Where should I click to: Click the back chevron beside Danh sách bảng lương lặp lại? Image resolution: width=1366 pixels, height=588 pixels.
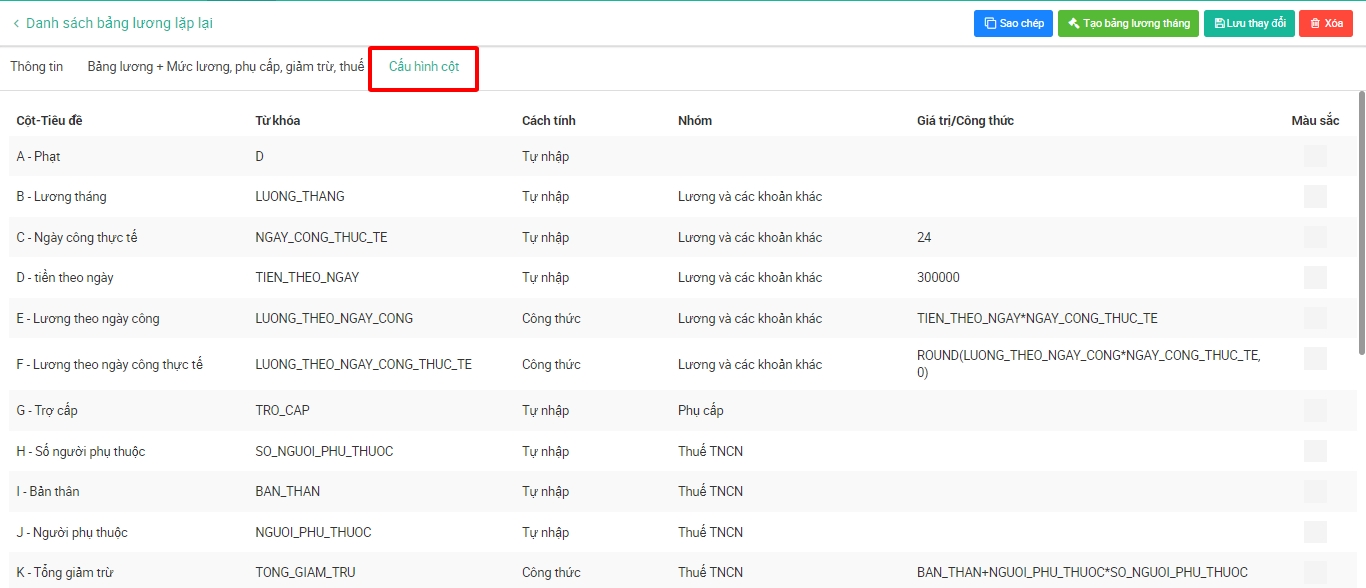click(x=16, y=23)
